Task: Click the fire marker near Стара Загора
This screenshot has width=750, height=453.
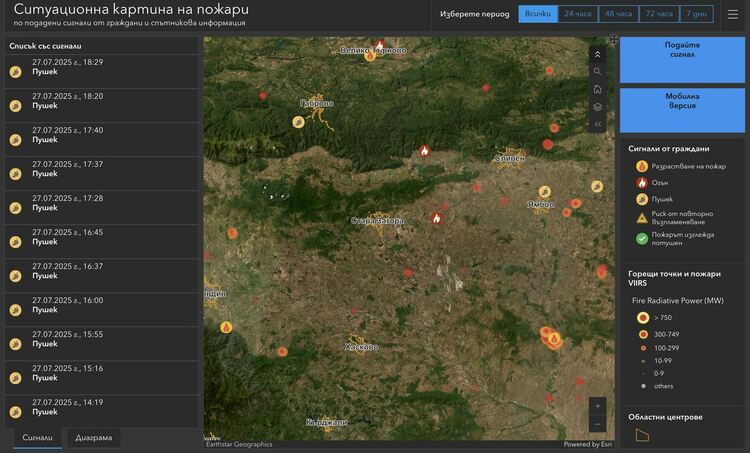Action: point(436,218)
